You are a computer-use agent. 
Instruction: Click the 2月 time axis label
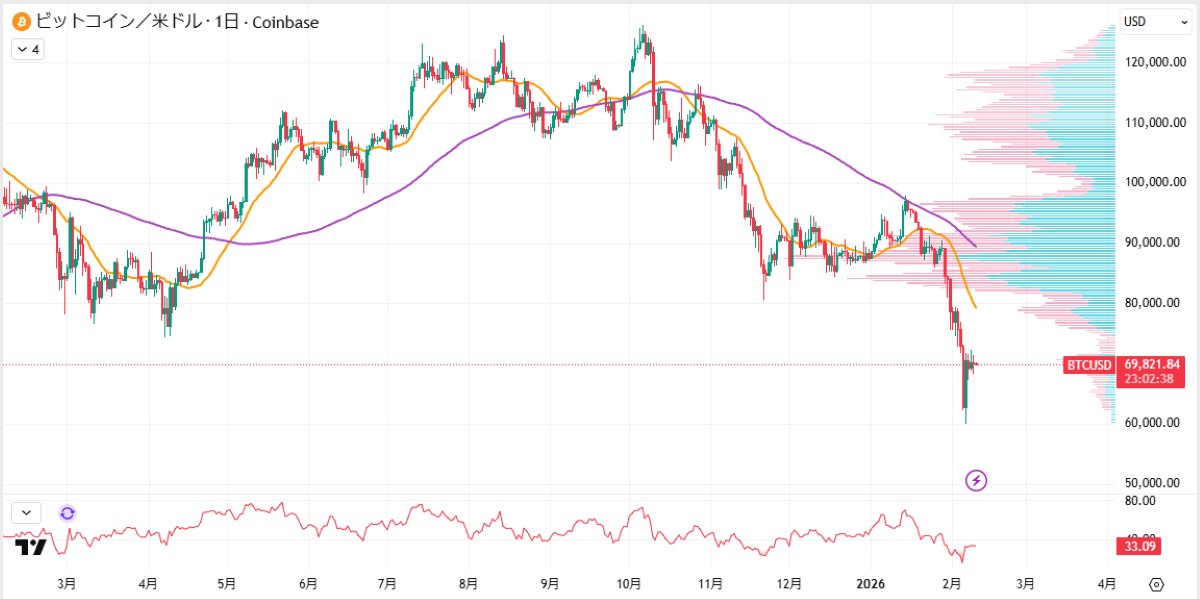click(x=952, y=583)
